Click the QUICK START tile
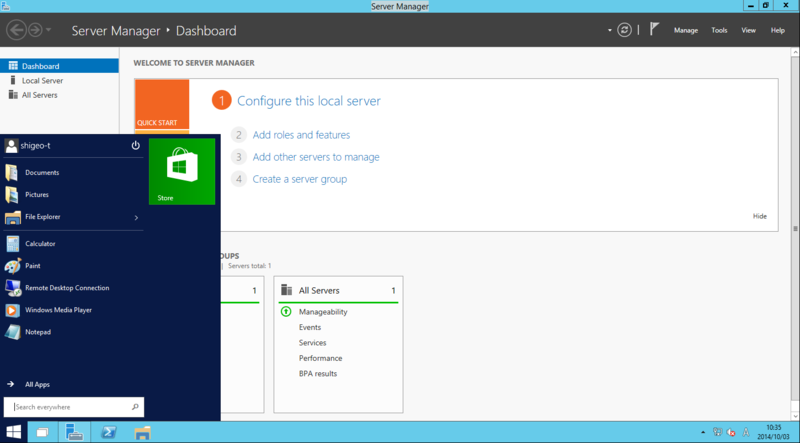 point(162,105)
